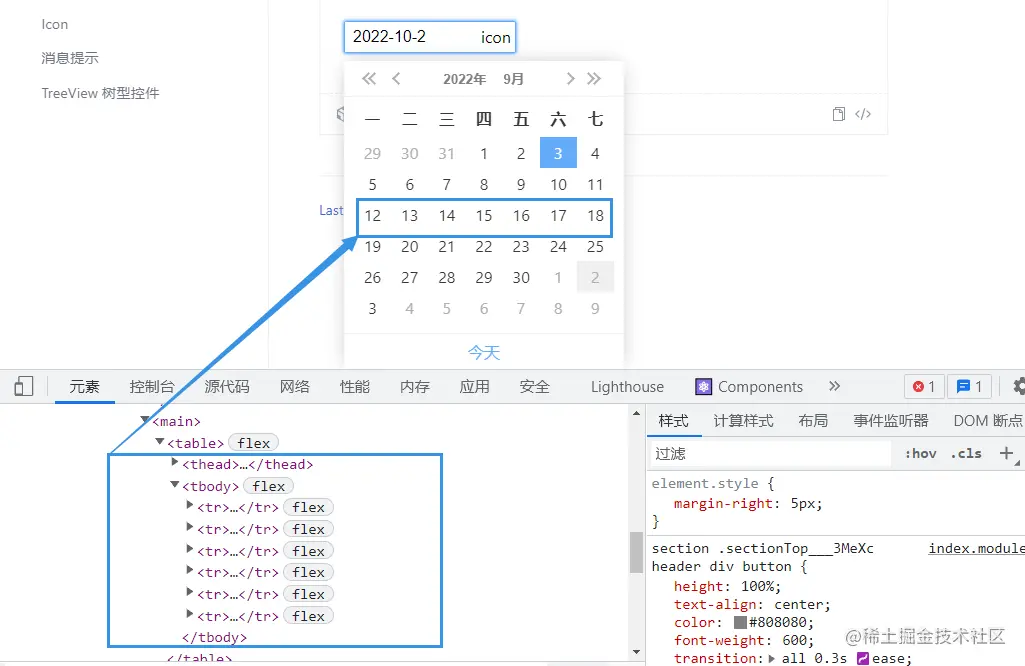This screenshot has width=1025, height=666.
Task: Open the DevTools message count badge
Action: pyautogui.click(x=969, y=386)
